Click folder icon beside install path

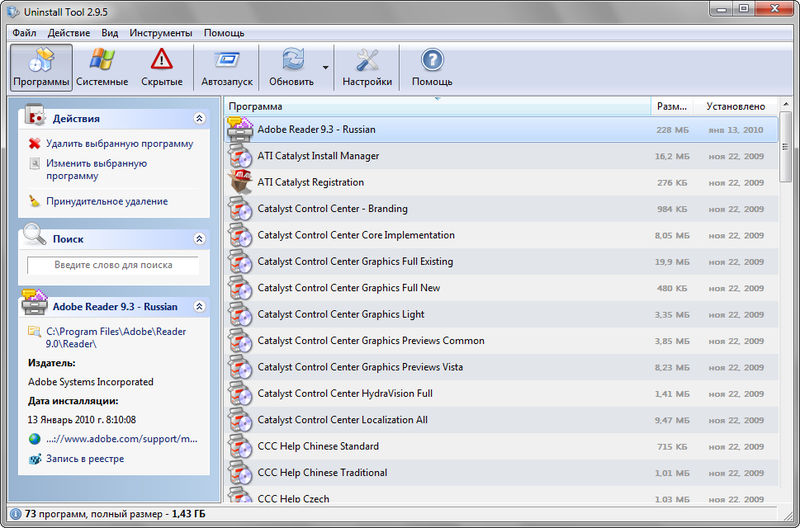(x=34, y=332)
